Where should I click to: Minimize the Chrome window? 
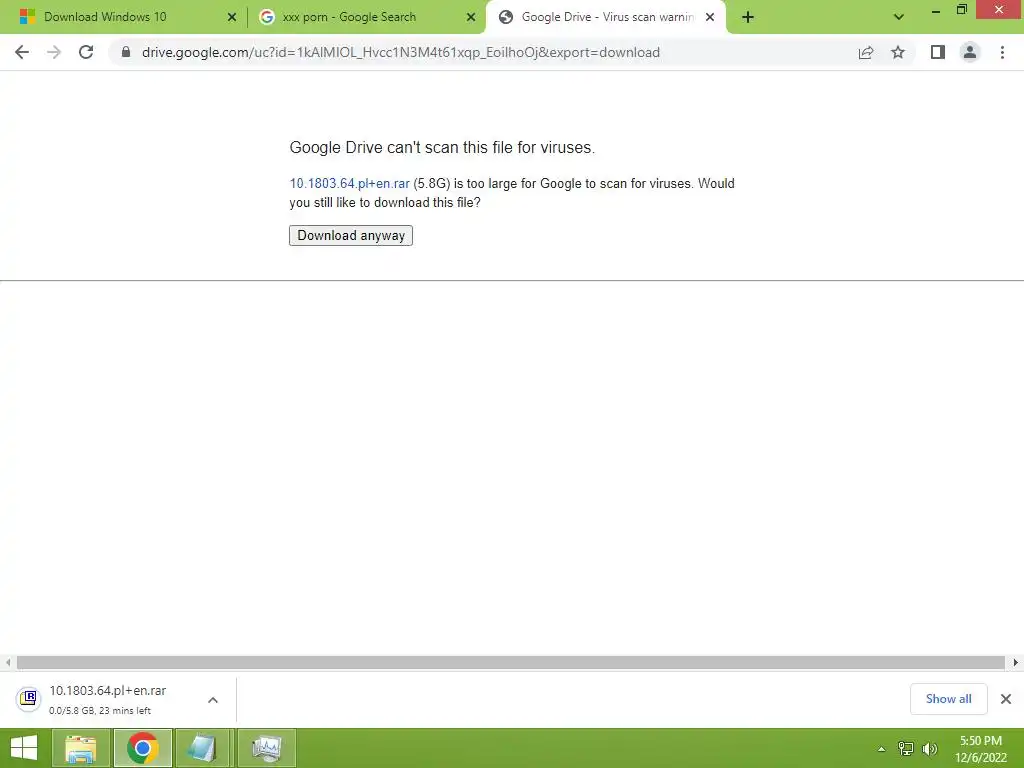936,10
